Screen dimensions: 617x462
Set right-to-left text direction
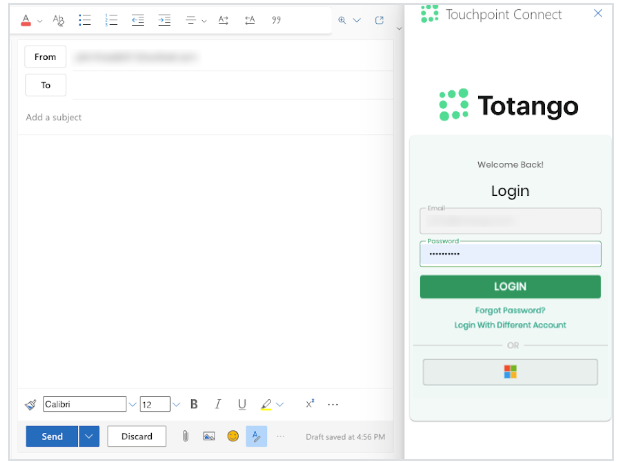pos(250,20)
